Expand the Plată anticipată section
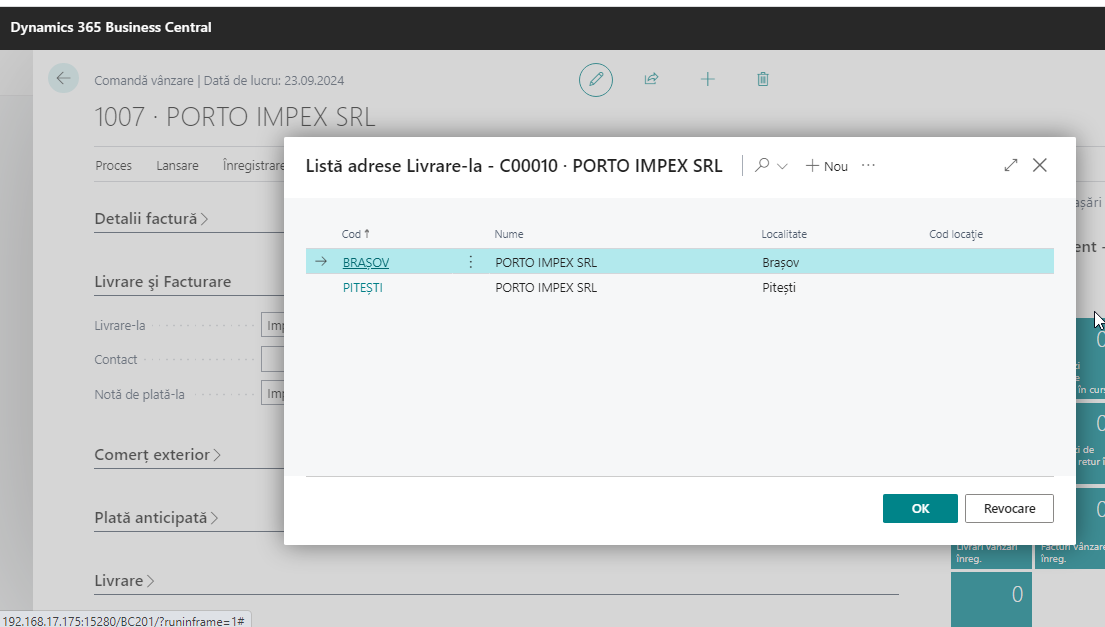Screen dimensions: 1105x627 pos(156,518)
